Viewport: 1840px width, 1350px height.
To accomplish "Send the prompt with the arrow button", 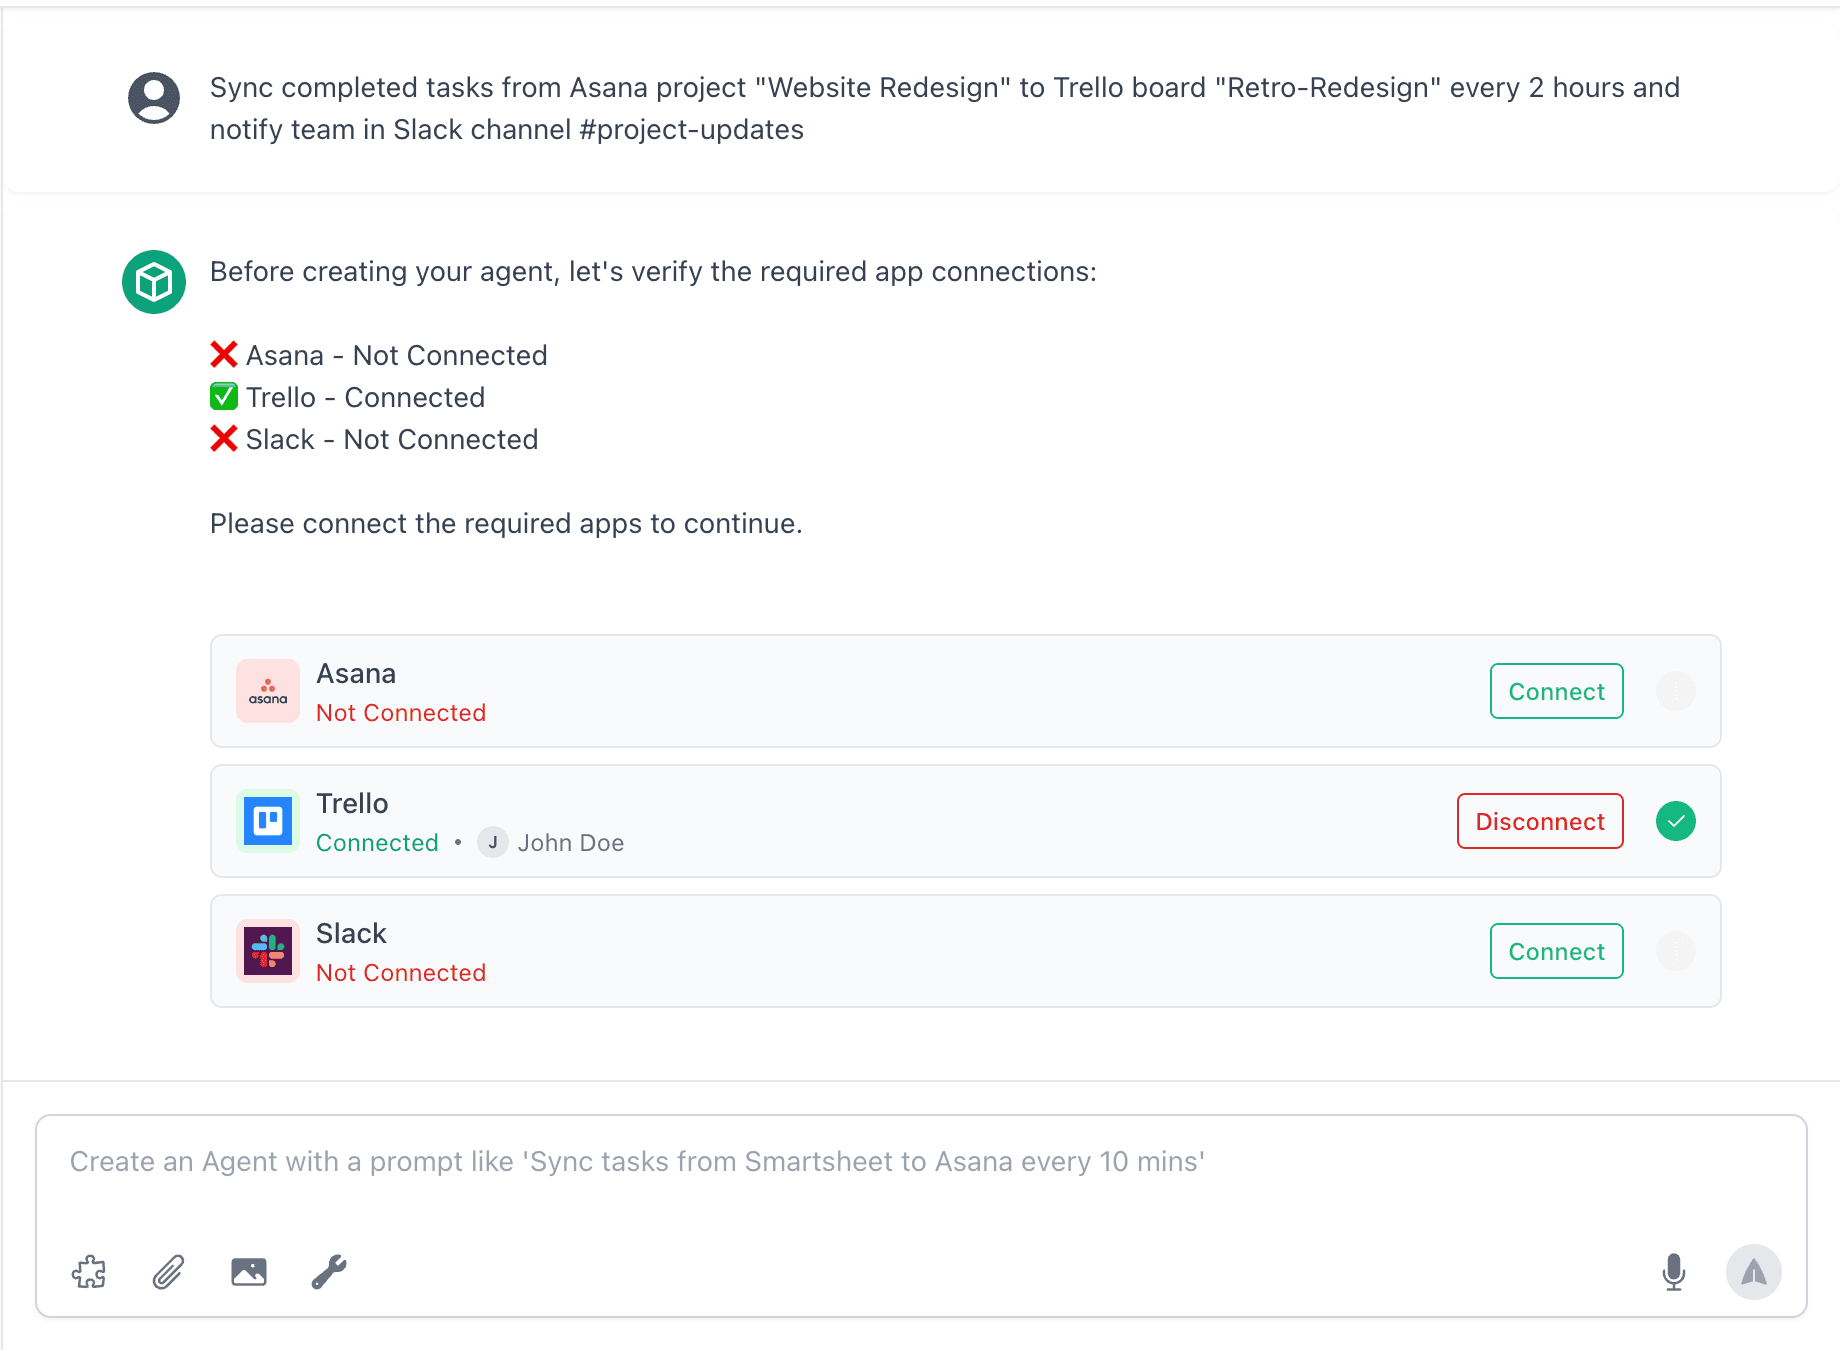I will tap(1754, 1272).
